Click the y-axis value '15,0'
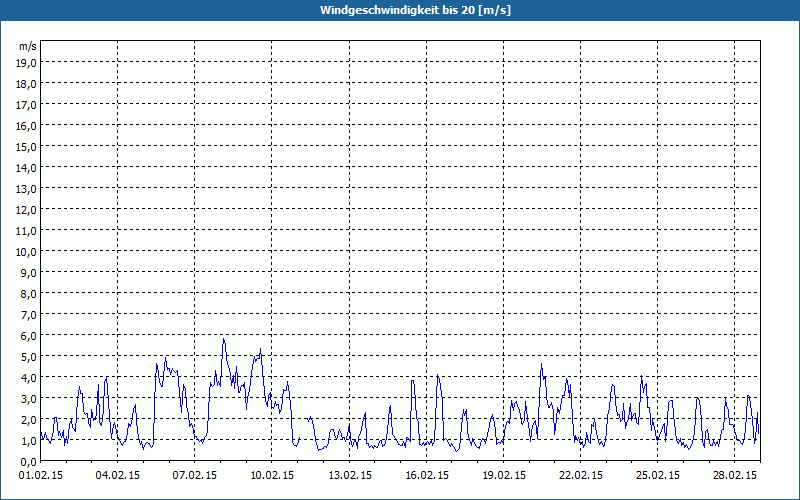Viewport: 800px width, 500px height. click(x=27, y=146)
